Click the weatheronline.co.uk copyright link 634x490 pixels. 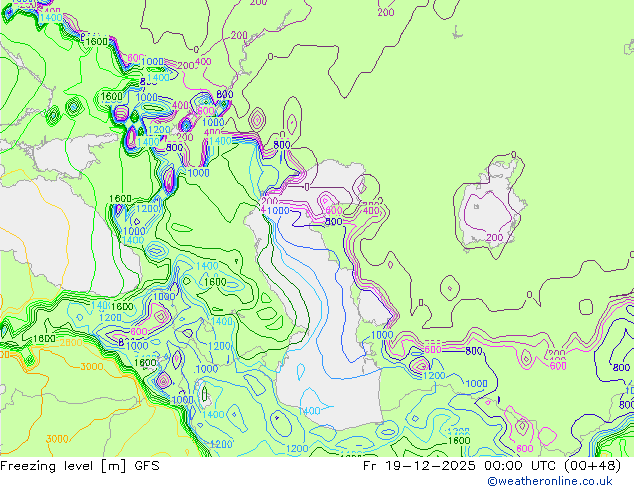[x=550, y=481]
